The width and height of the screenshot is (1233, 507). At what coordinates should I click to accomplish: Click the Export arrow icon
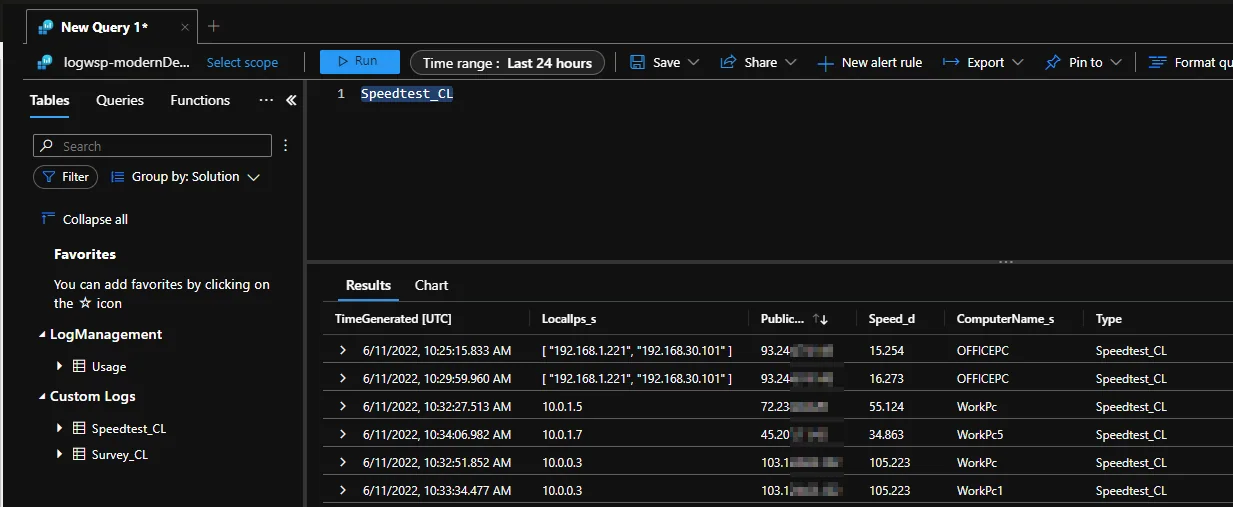click(x=951, y=62)
